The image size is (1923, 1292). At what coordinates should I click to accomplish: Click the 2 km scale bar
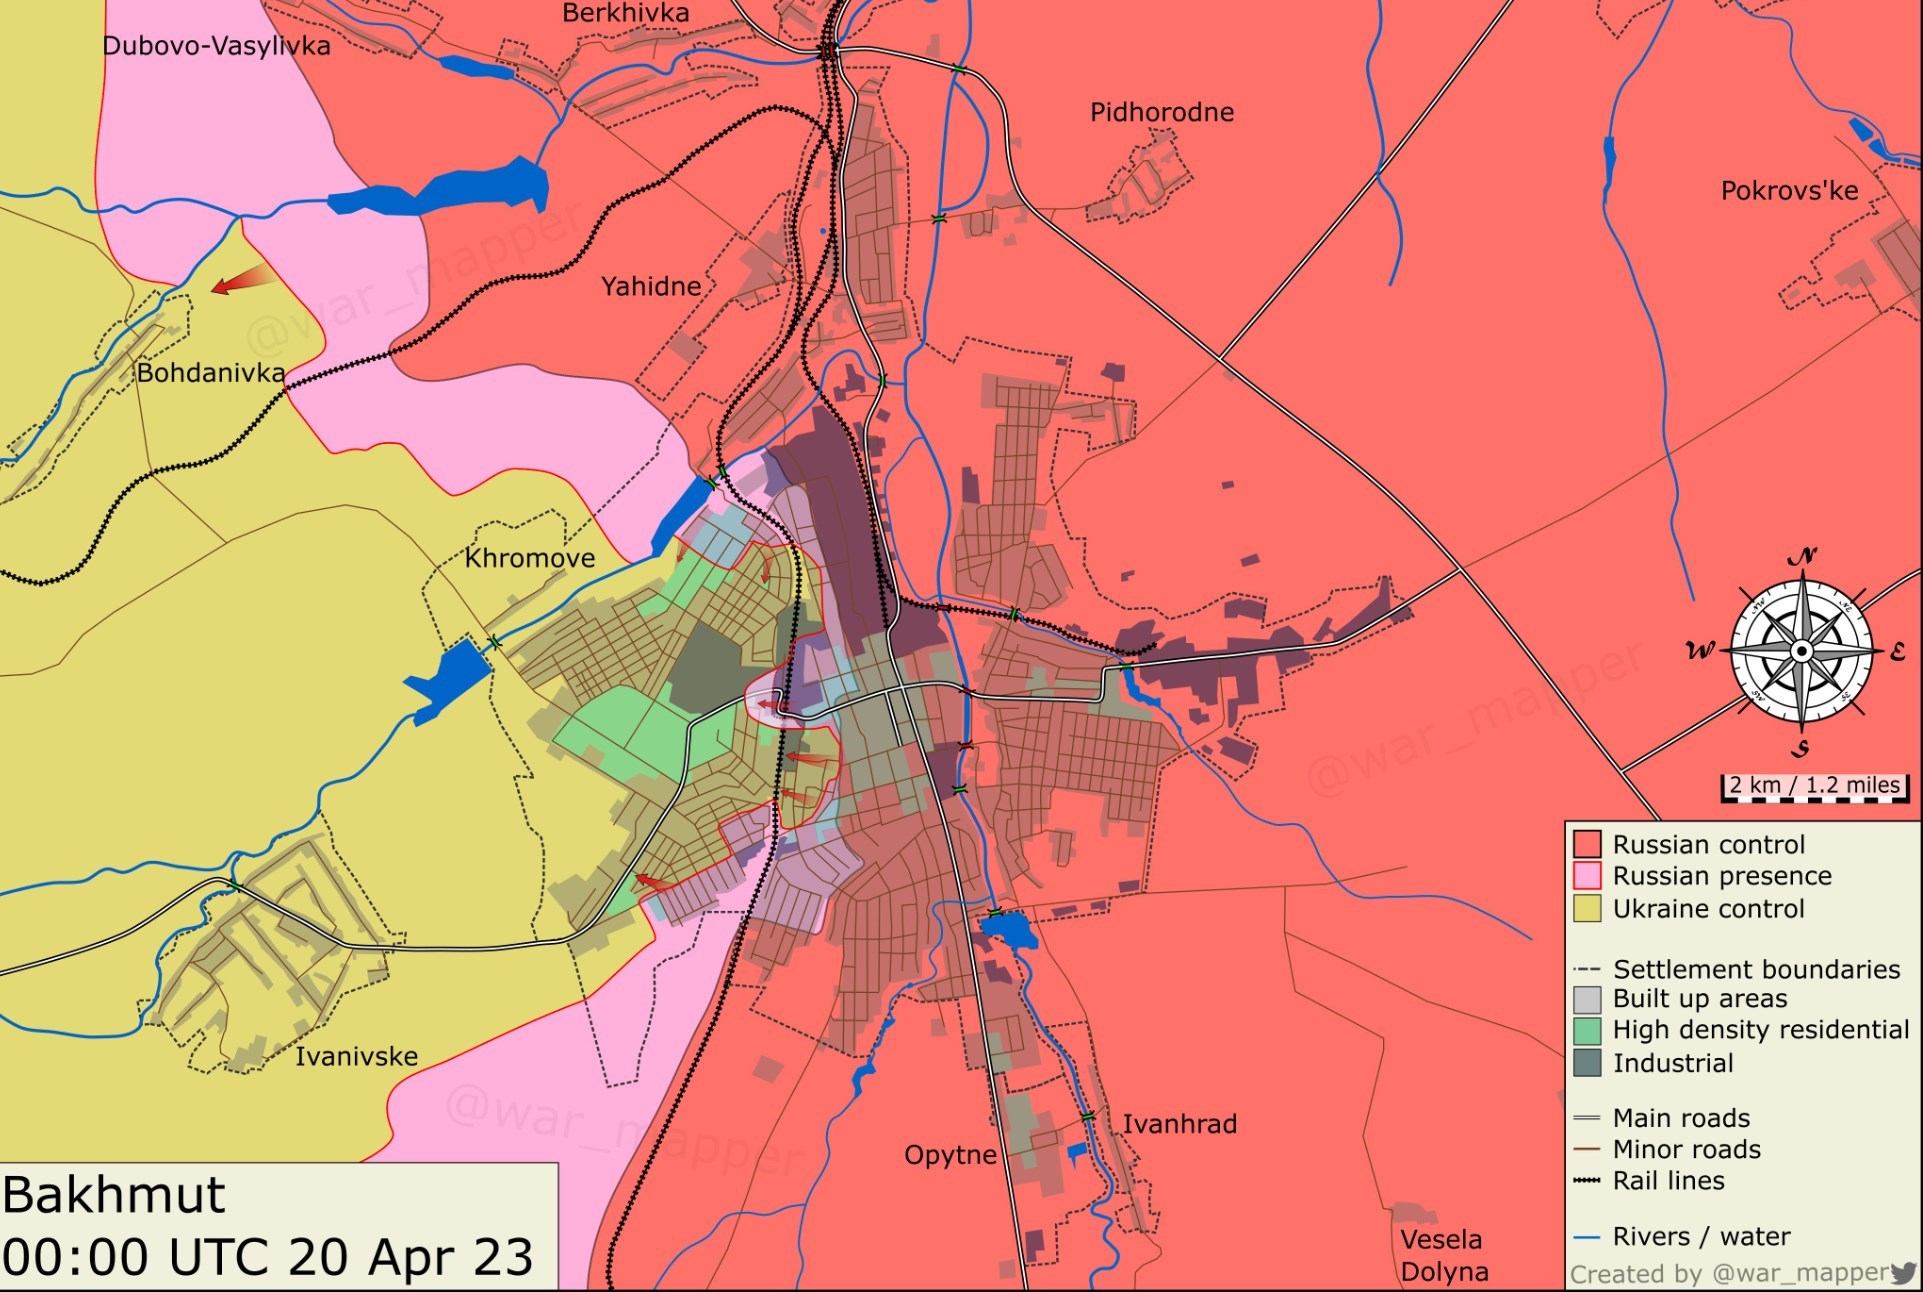tap(1814, 787)
